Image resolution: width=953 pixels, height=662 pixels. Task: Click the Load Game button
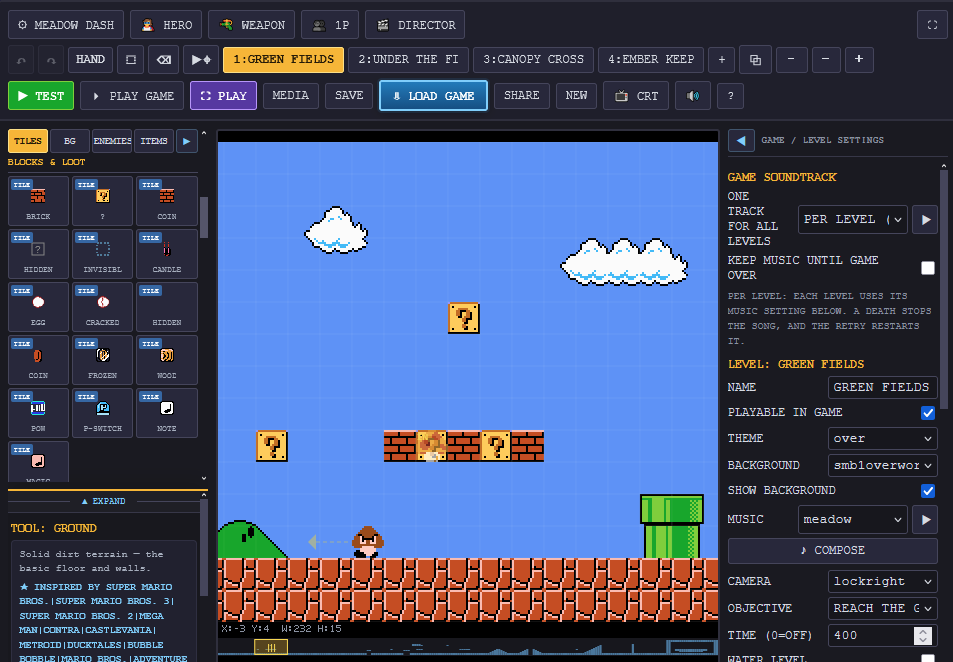(433, 96)
